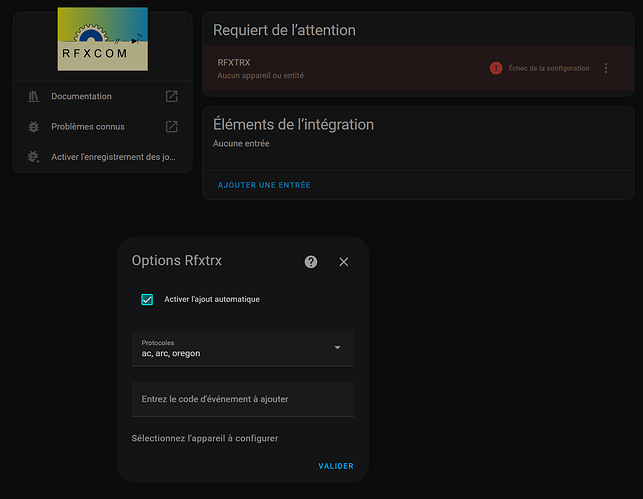Close the Options Rfxtrx dialog
This screenshot has width=643, height=499.
tap(344, 262)
